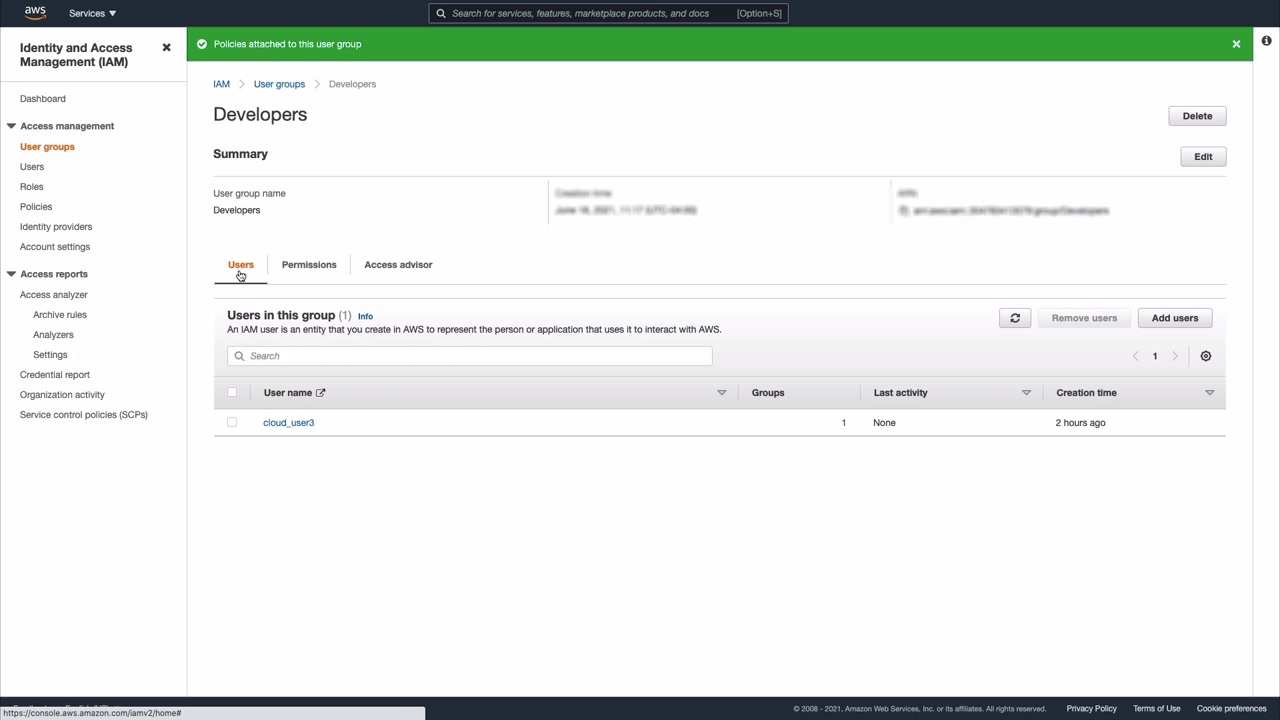Switch to the Access advisor tab
This screenshot has width=1280, height=720.
398,265
